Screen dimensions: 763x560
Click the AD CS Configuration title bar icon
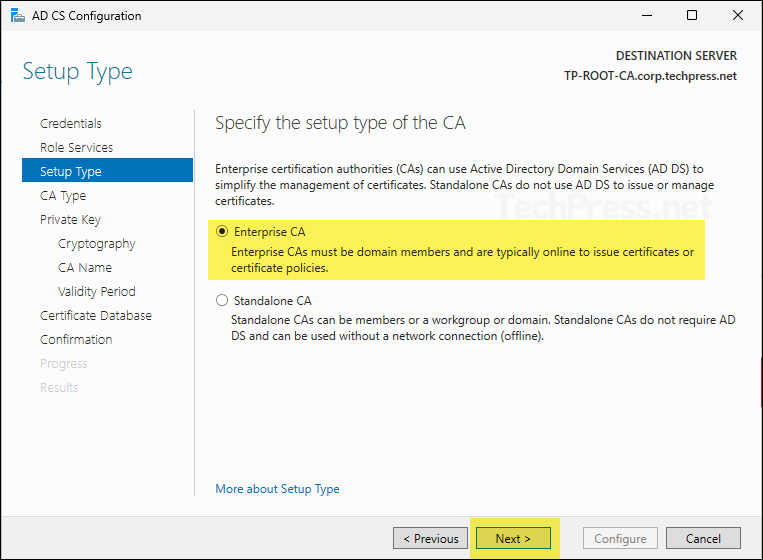(18, 16)
